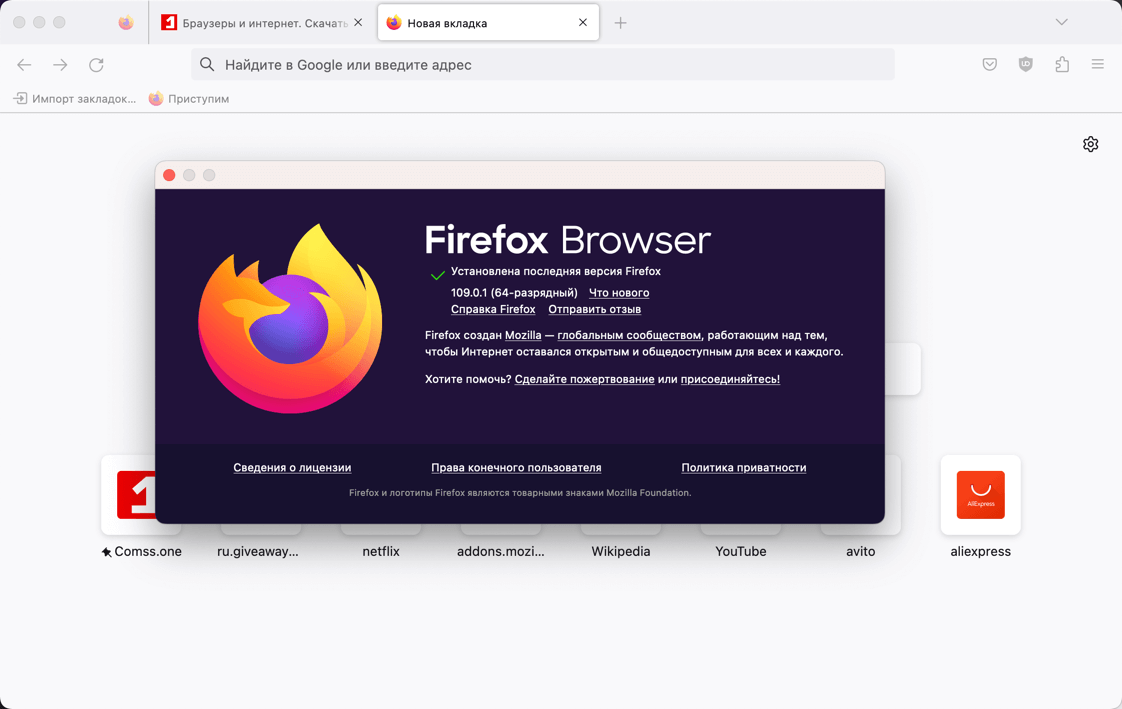Reload the current page
The width and height of the screenshot is (1122, 709).
(x=96, y=65)
